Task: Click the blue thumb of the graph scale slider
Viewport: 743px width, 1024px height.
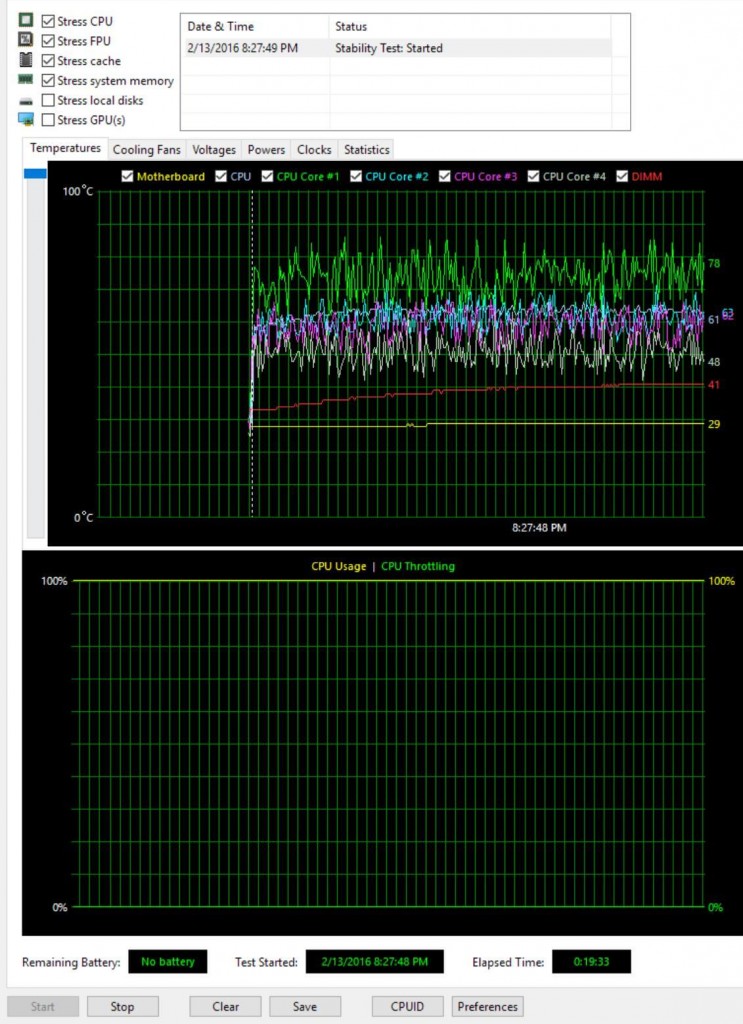Action: point(35,174)
